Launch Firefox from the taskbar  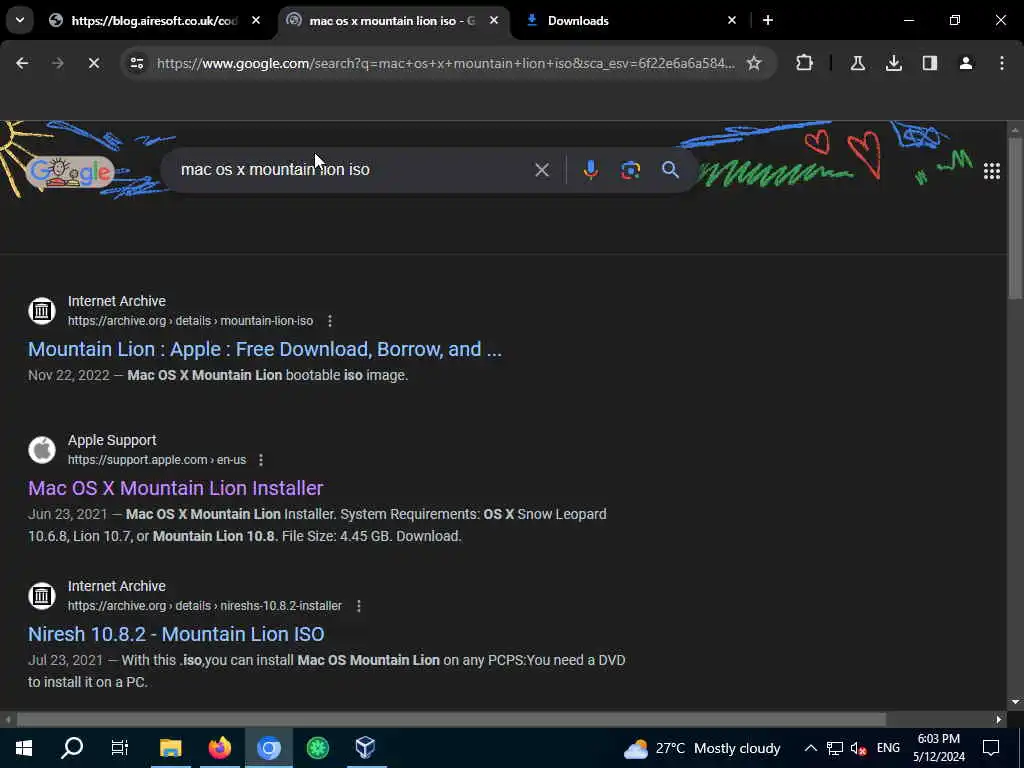pyautogui.click(x=219, y=748)
